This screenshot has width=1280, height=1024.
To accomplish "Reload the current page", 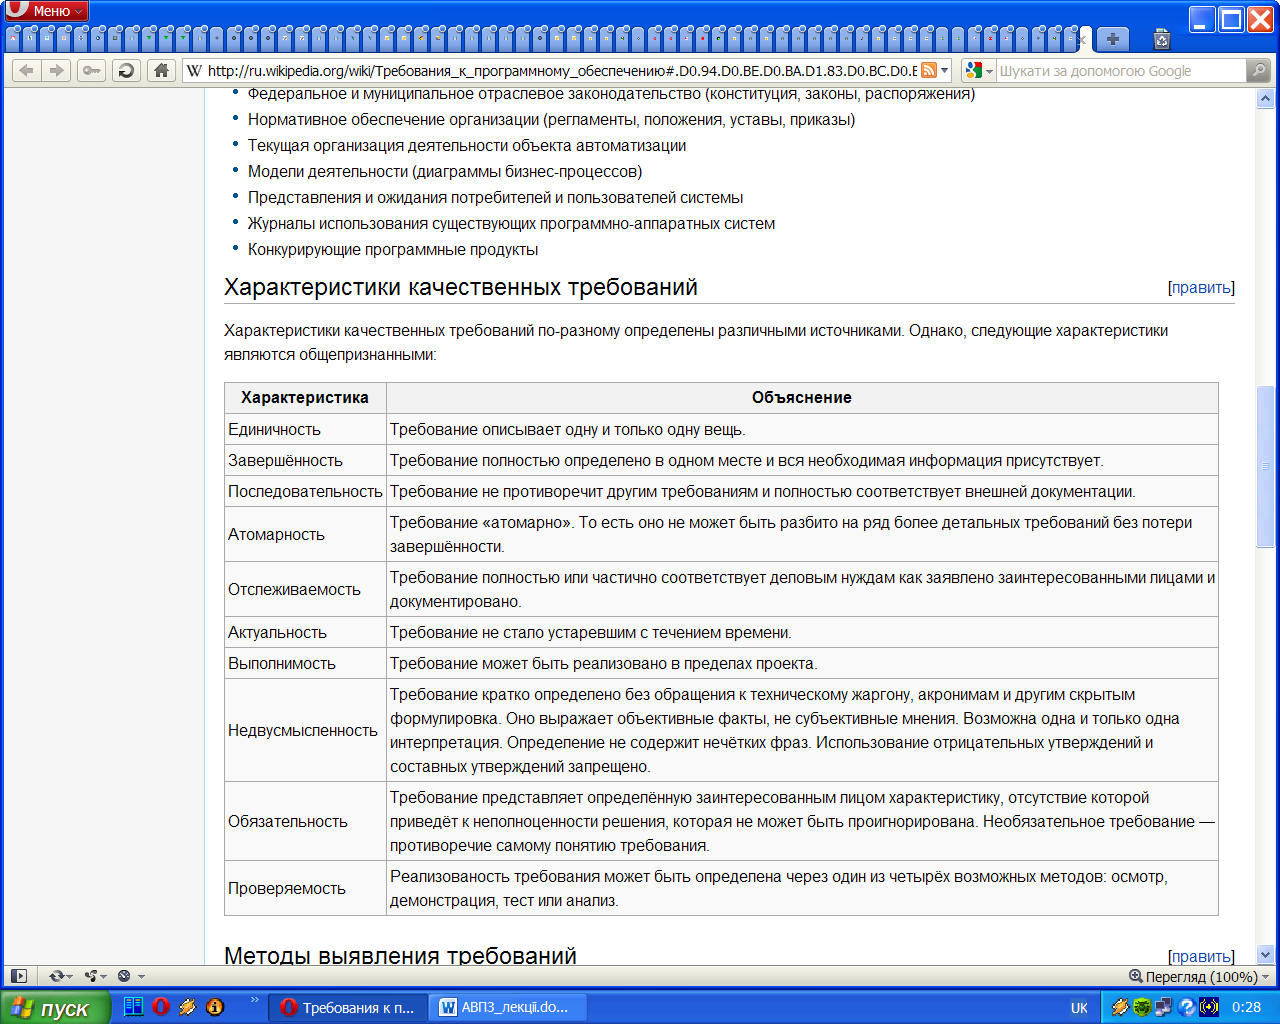I will [126, 70].
